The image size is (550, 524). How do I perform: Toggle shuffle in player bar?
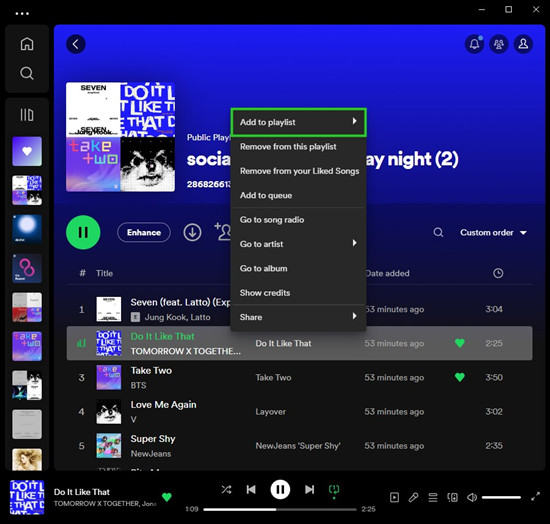pyautogui.click(x=226, y=490)
